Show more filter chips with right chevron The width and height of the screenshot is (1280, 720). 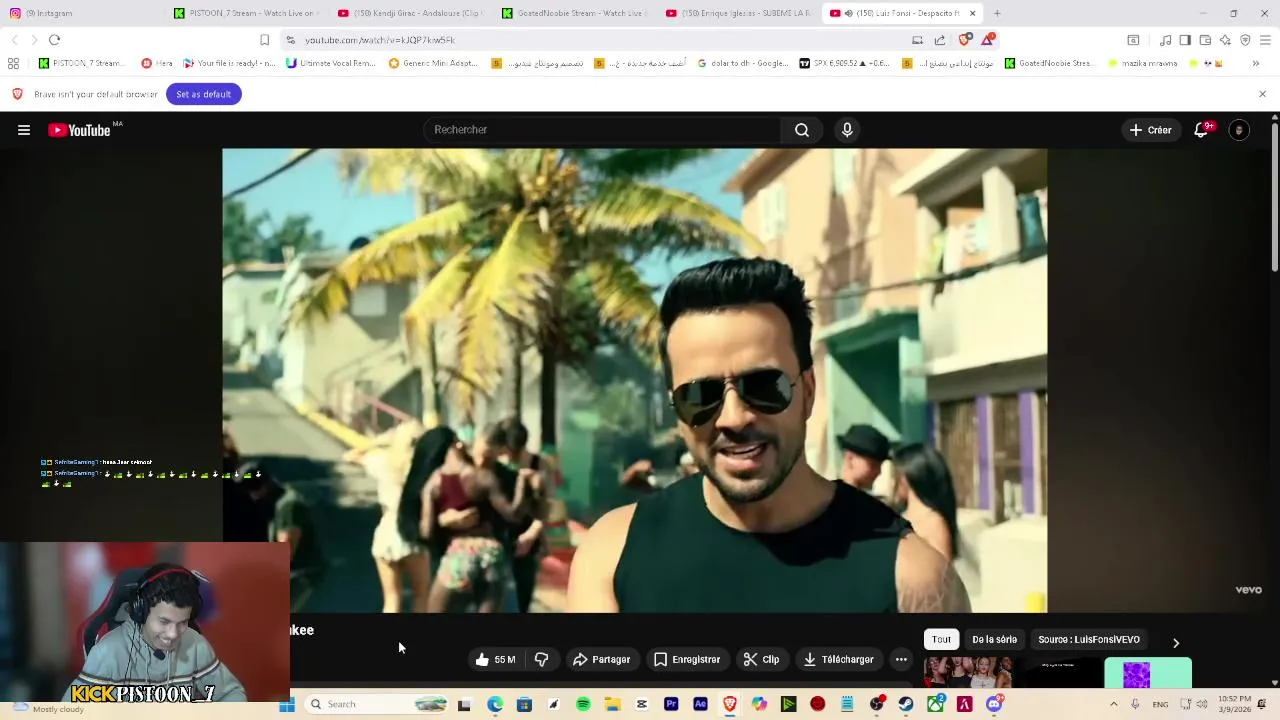(1176, 642)
